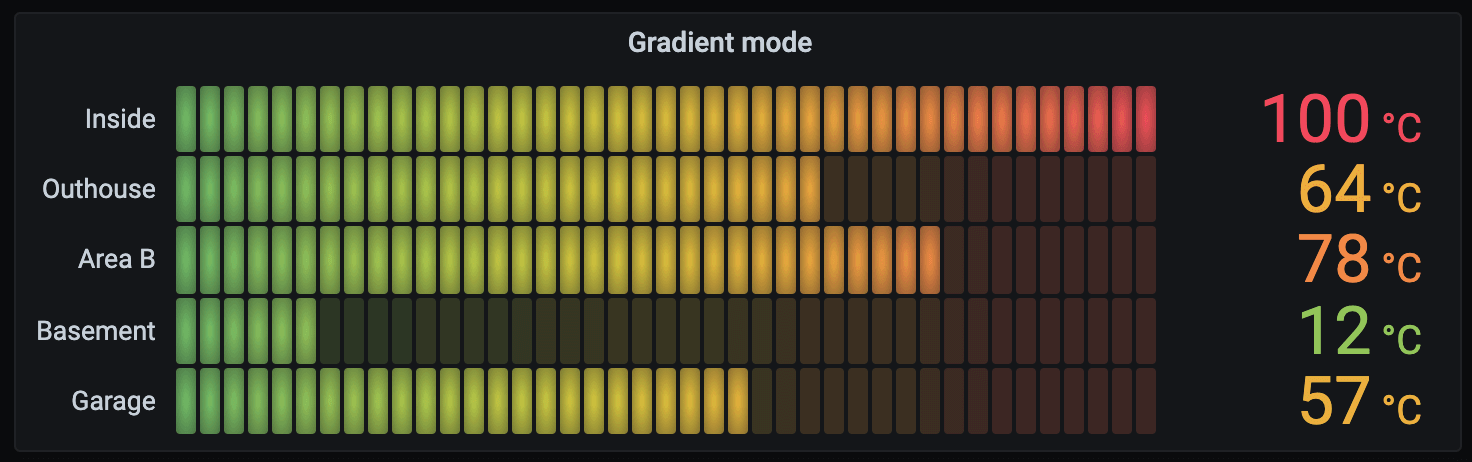Click the last lit segment of Garage bar

(738, 401)
